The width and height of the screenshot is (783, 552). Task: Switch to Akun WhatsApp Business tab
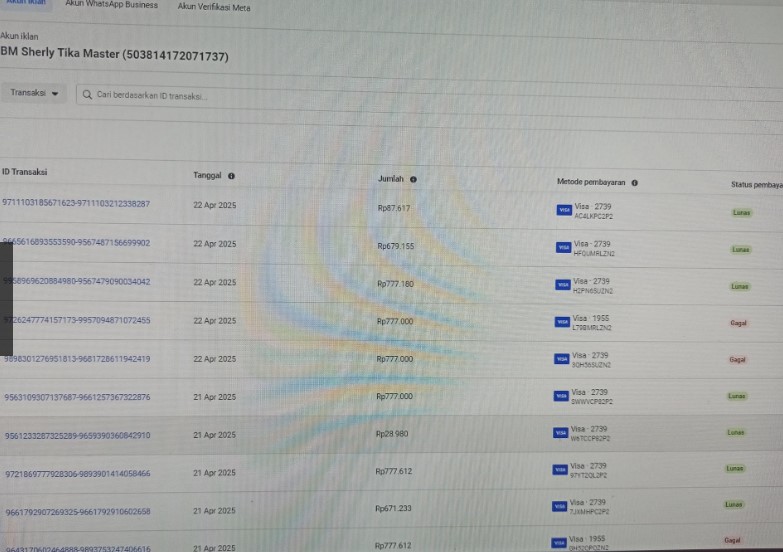111,5
